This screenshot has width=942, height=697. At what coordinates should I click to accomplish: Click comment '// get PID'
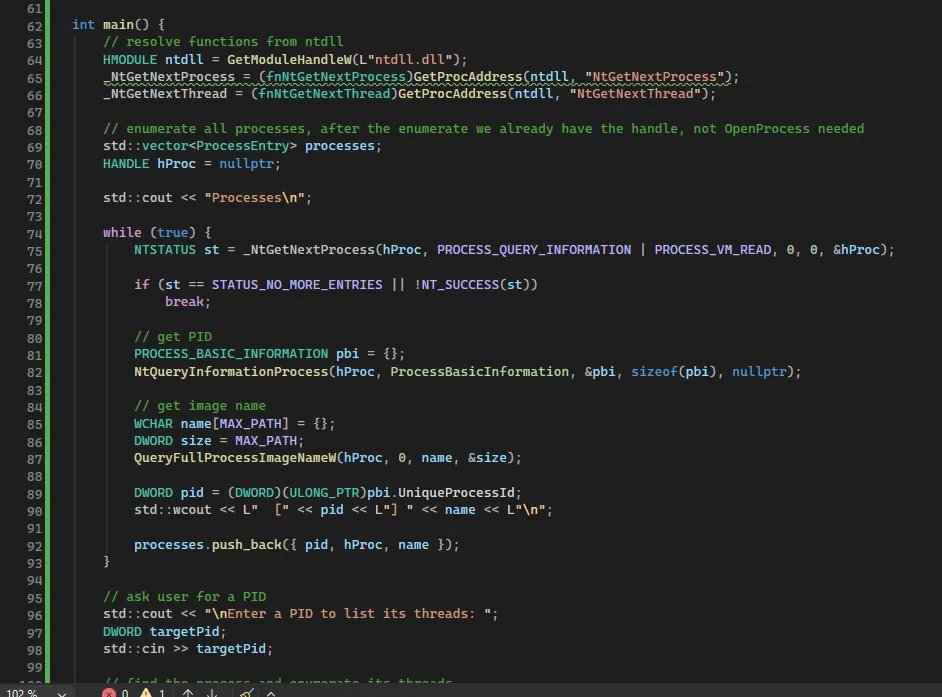coord(173,336)
